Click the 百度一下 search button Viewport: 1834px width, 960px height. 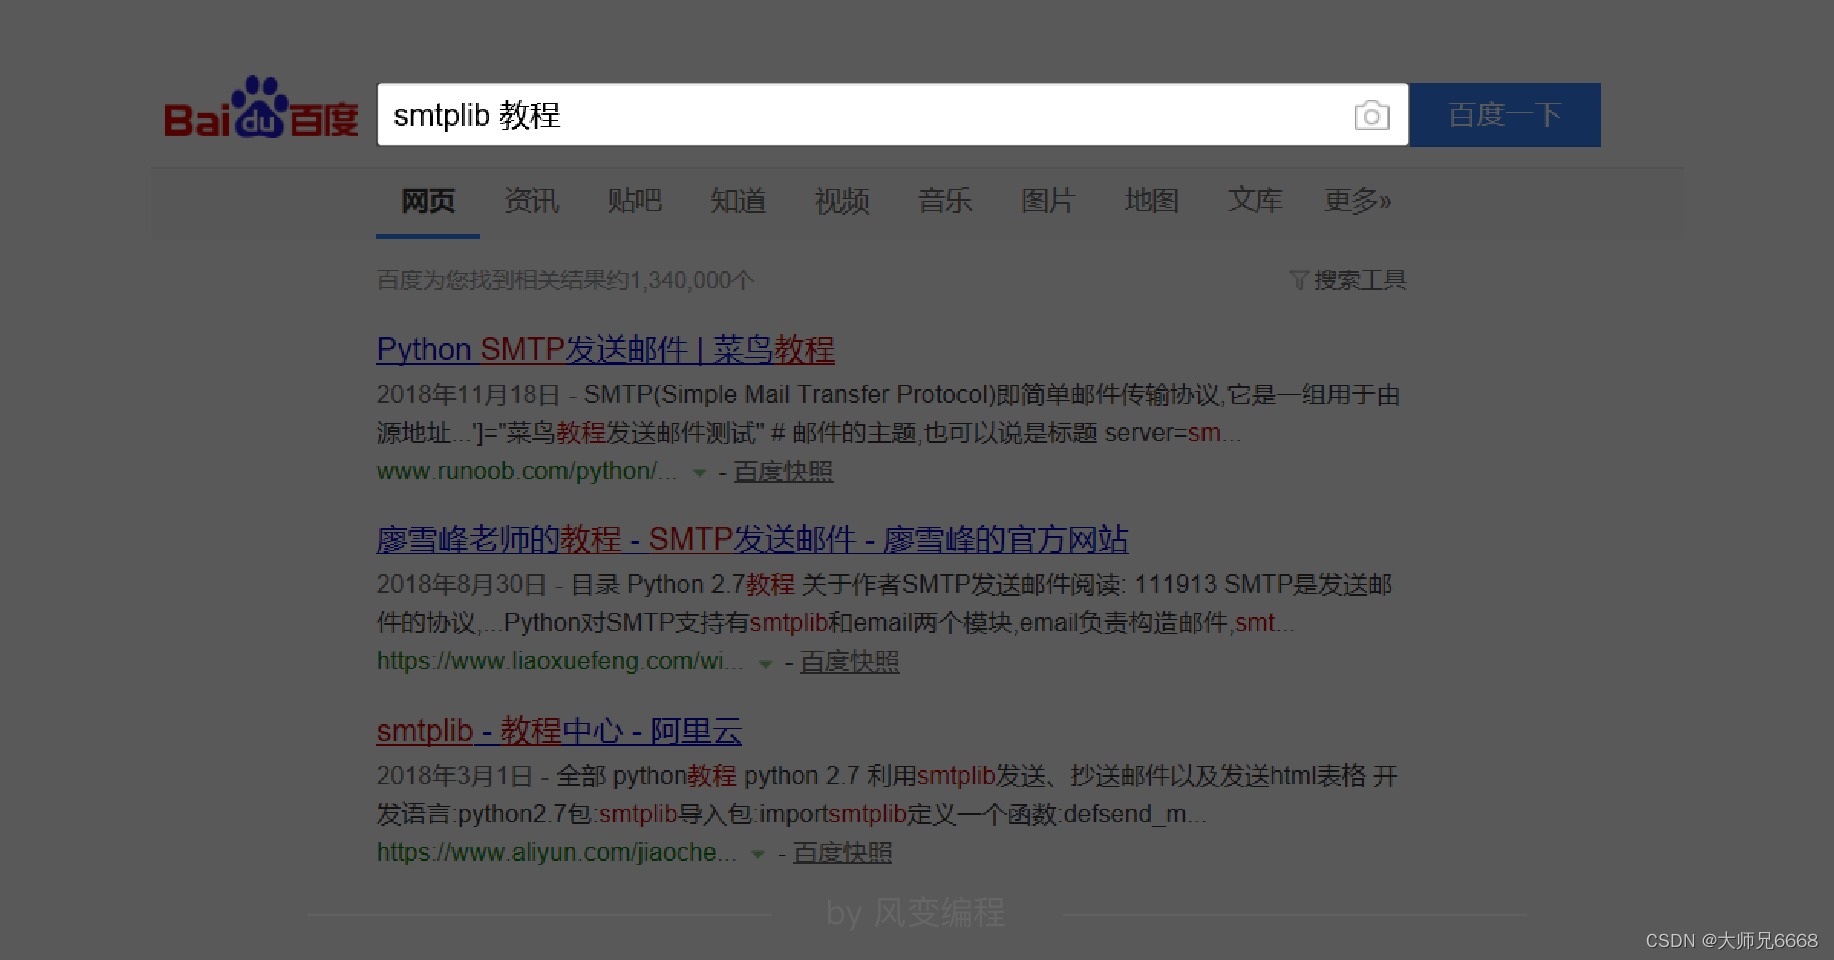click(1505, 115)
